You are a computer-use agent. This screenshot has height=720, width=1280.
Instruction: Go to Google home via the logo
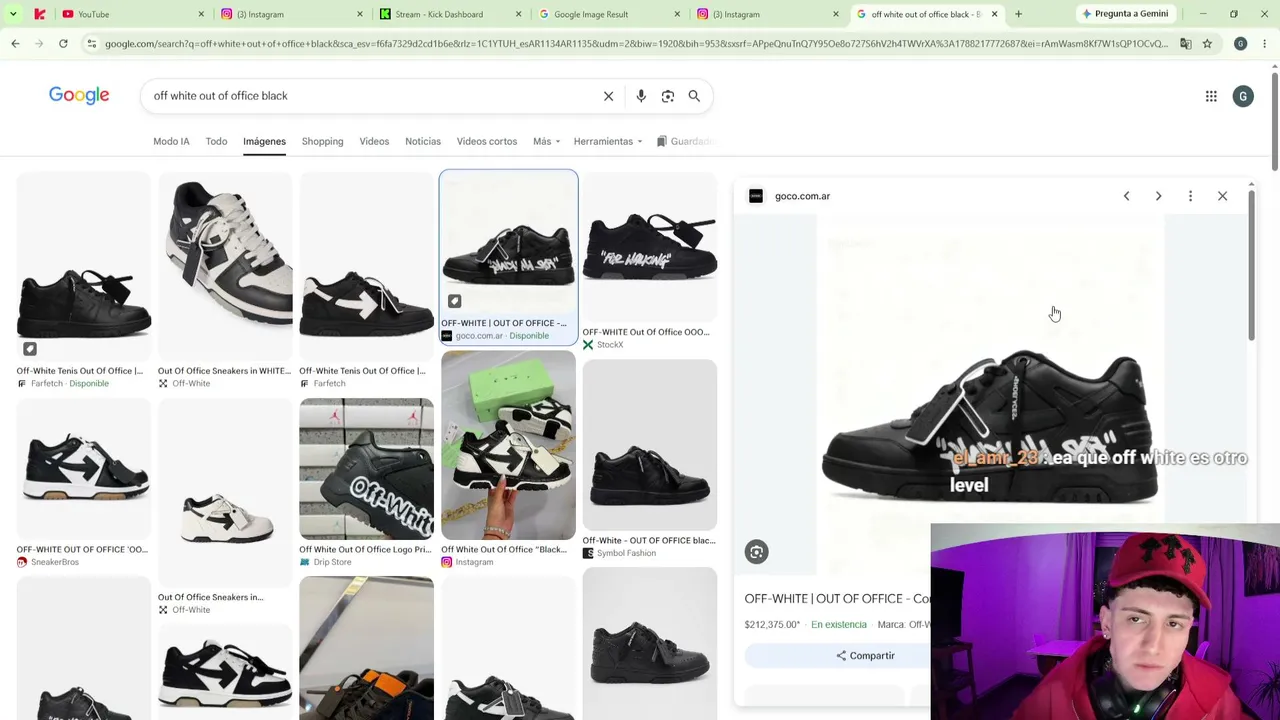click(79, 96)
